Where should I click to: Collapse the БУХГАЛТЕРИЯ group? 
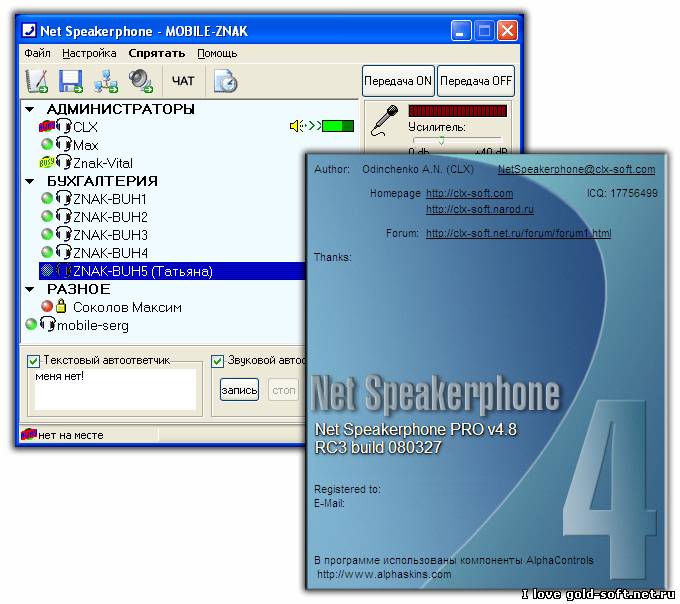[30, 181]
